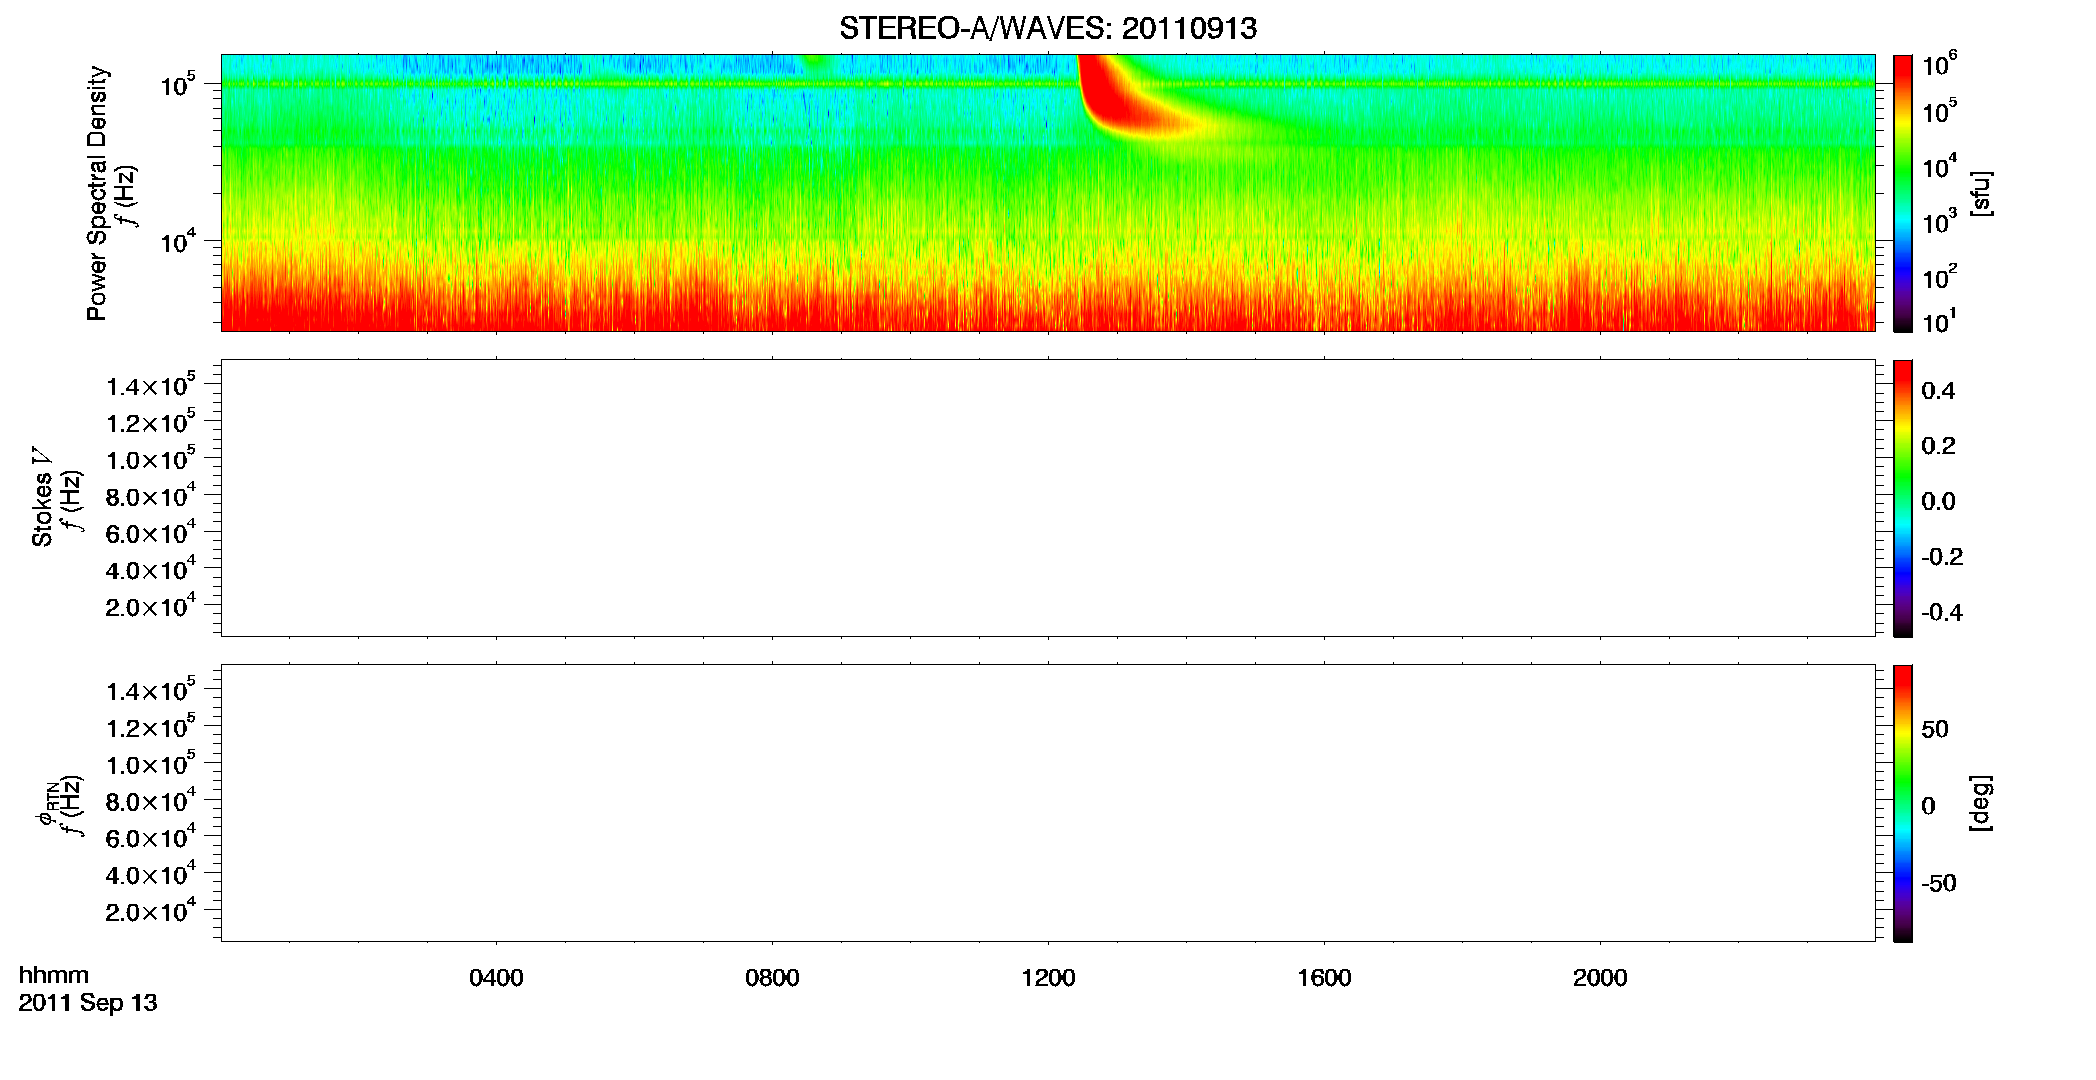Click the 1600 time tick label

point(1324,978)
